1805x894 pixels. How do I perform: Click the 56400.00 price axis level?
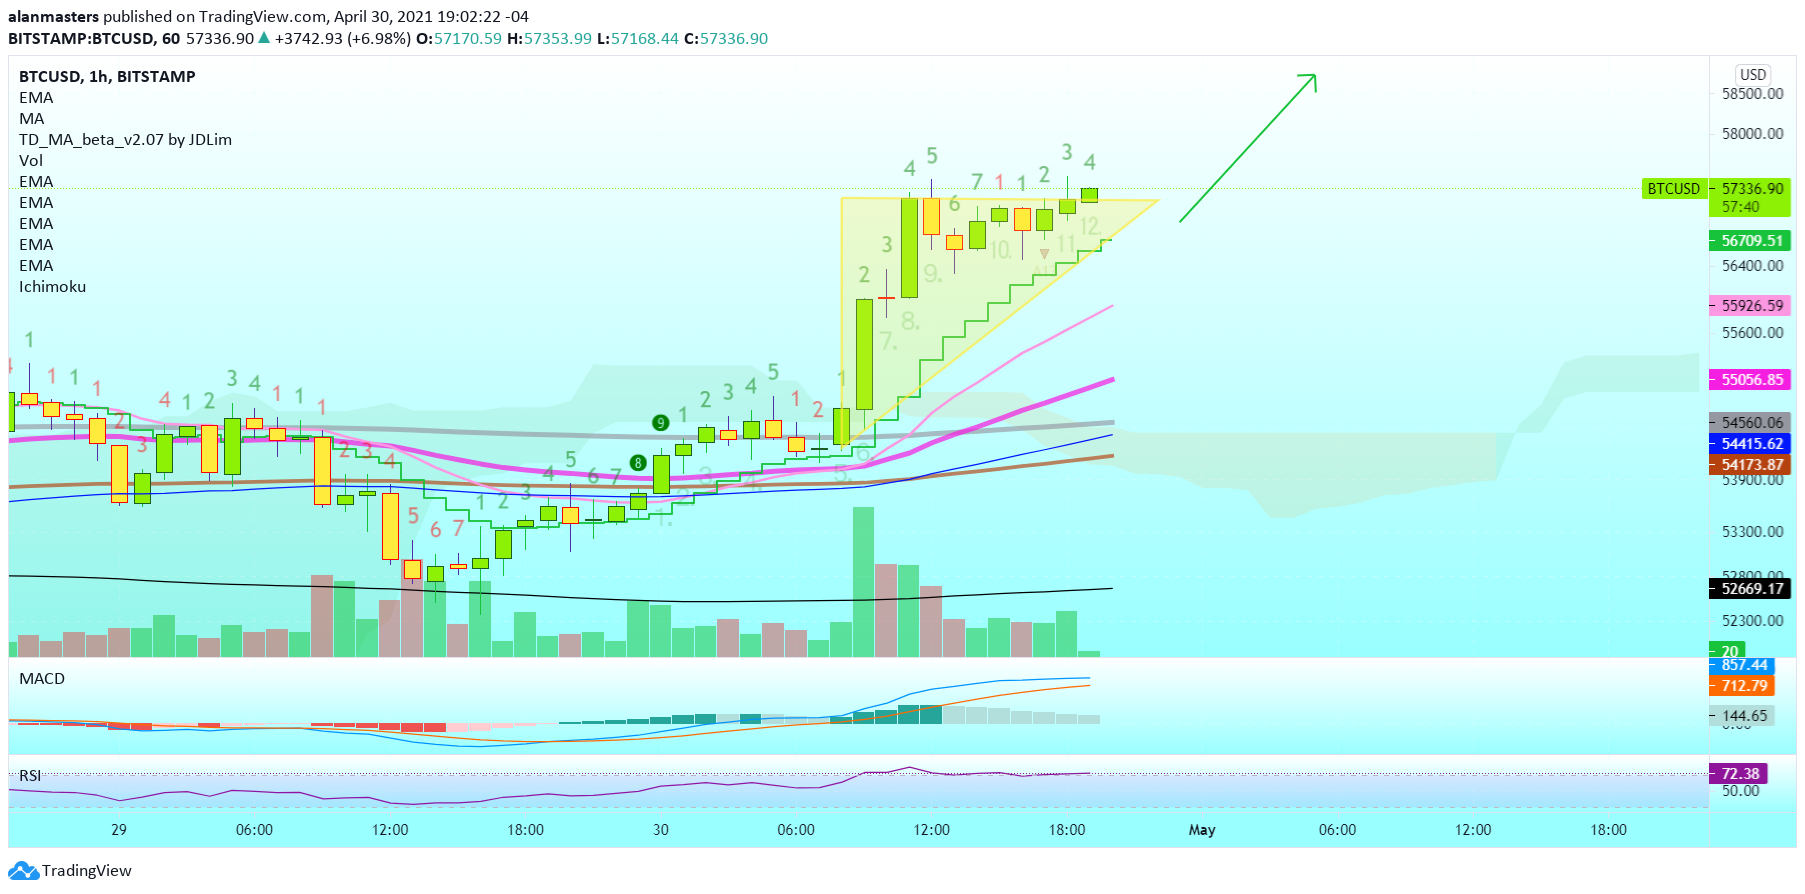(1752, 265)
